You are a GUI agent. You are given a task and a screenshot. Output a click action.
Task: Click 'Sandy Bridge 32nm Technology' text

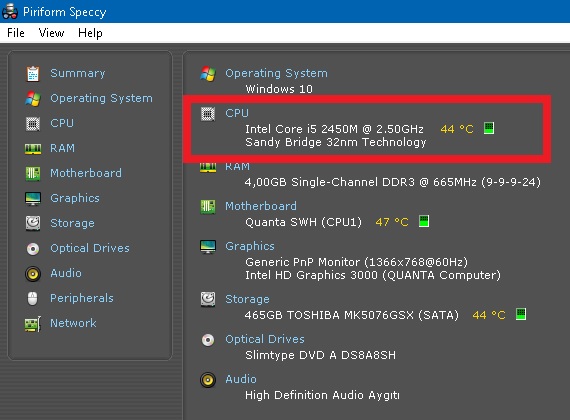point(336,142)
